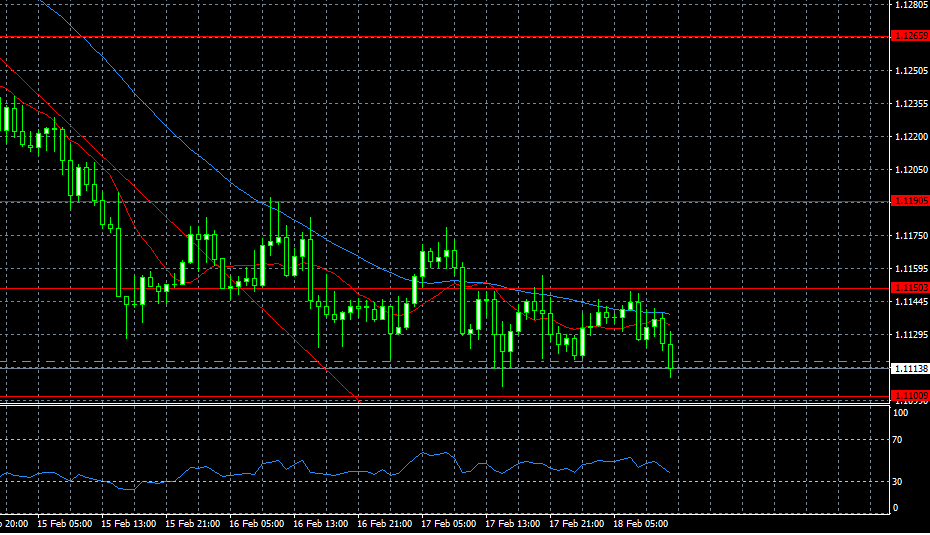Screen dimensions: 930x535
Task: Click the red 1.12659 price level label
Action: pyautogui.click(x=910, y=36)
